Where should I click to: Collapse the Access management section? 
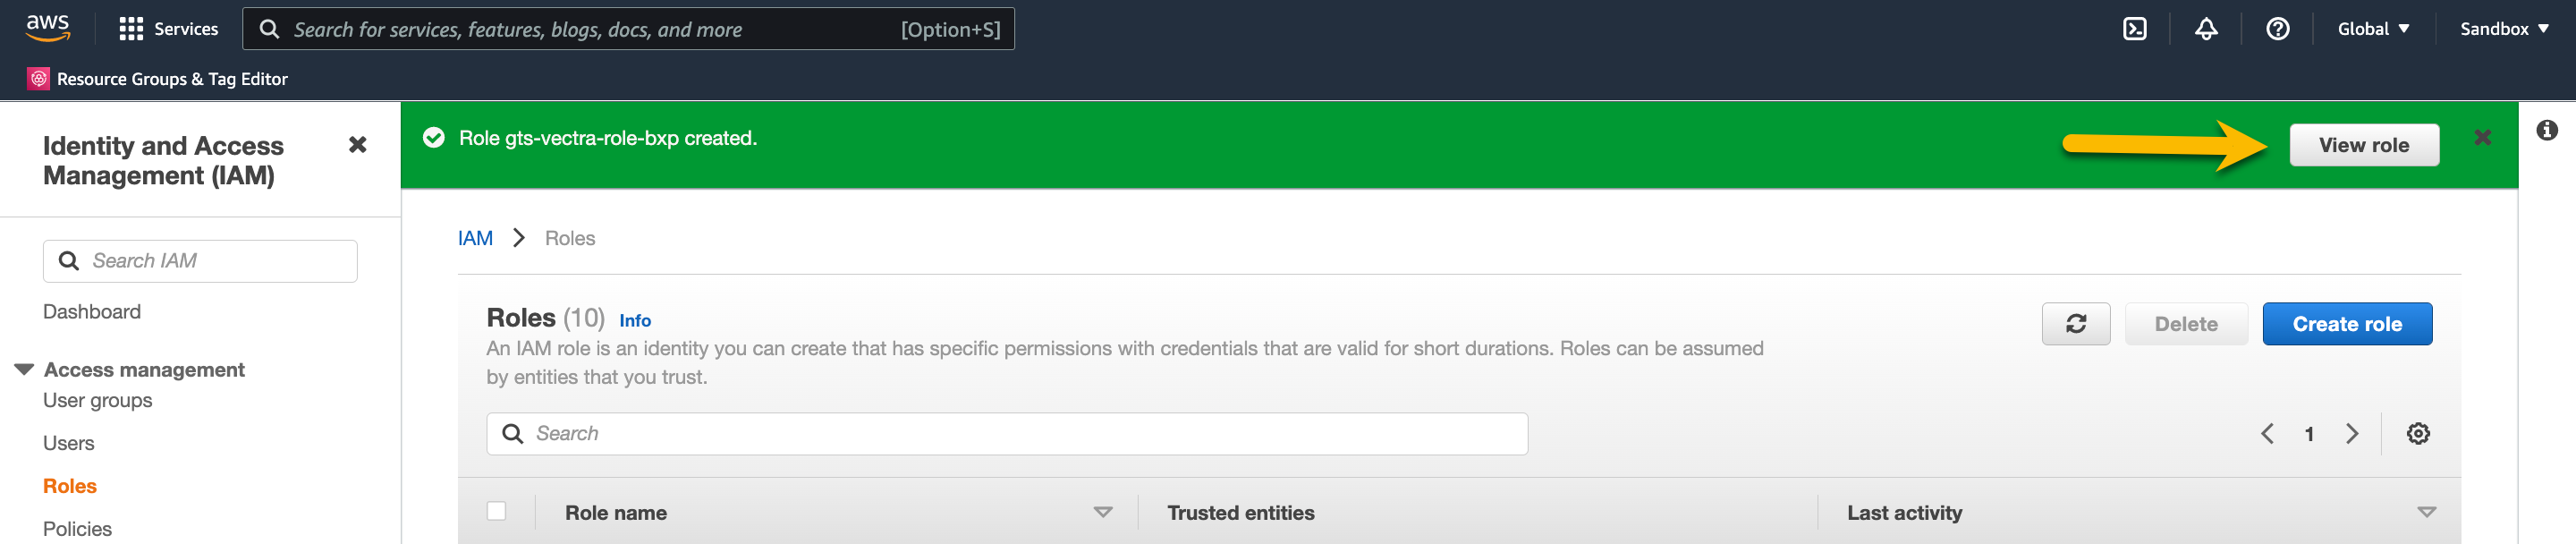point(25,369)
